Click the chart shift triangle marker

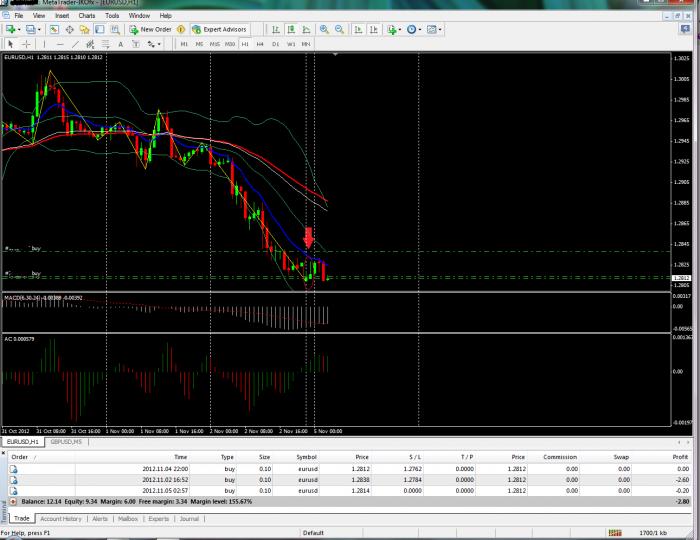tap(335, 54)
